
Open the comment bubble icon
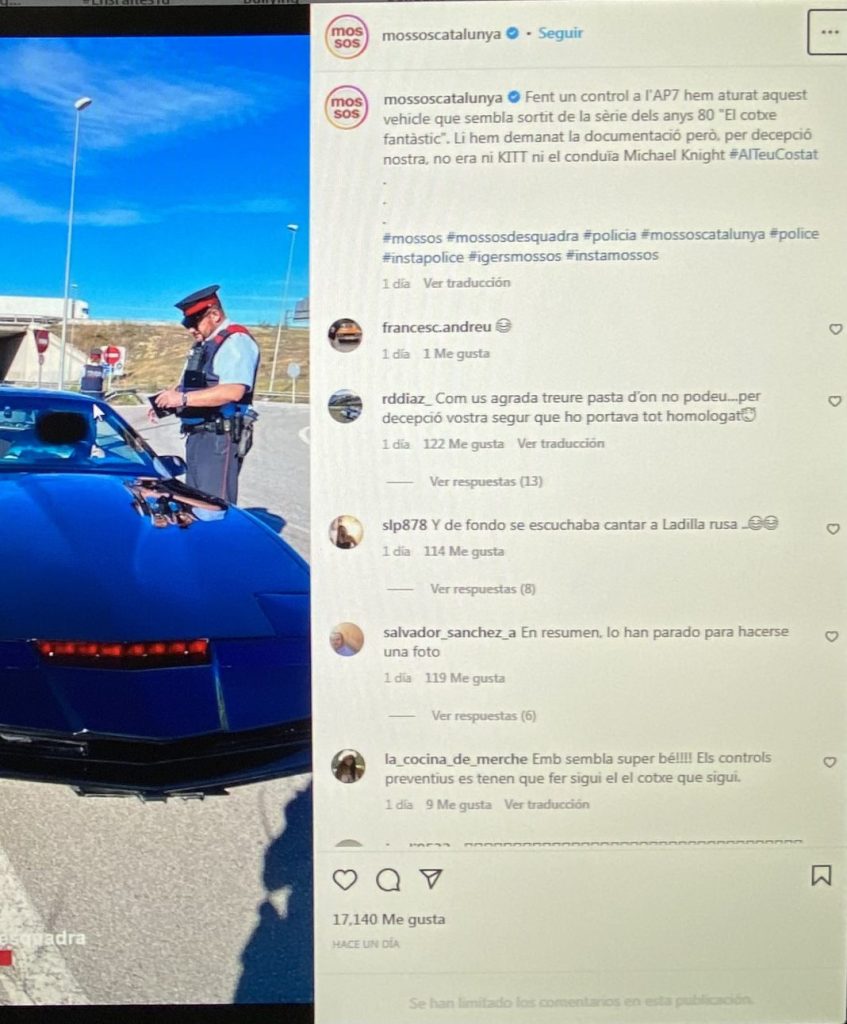(389, 880)
